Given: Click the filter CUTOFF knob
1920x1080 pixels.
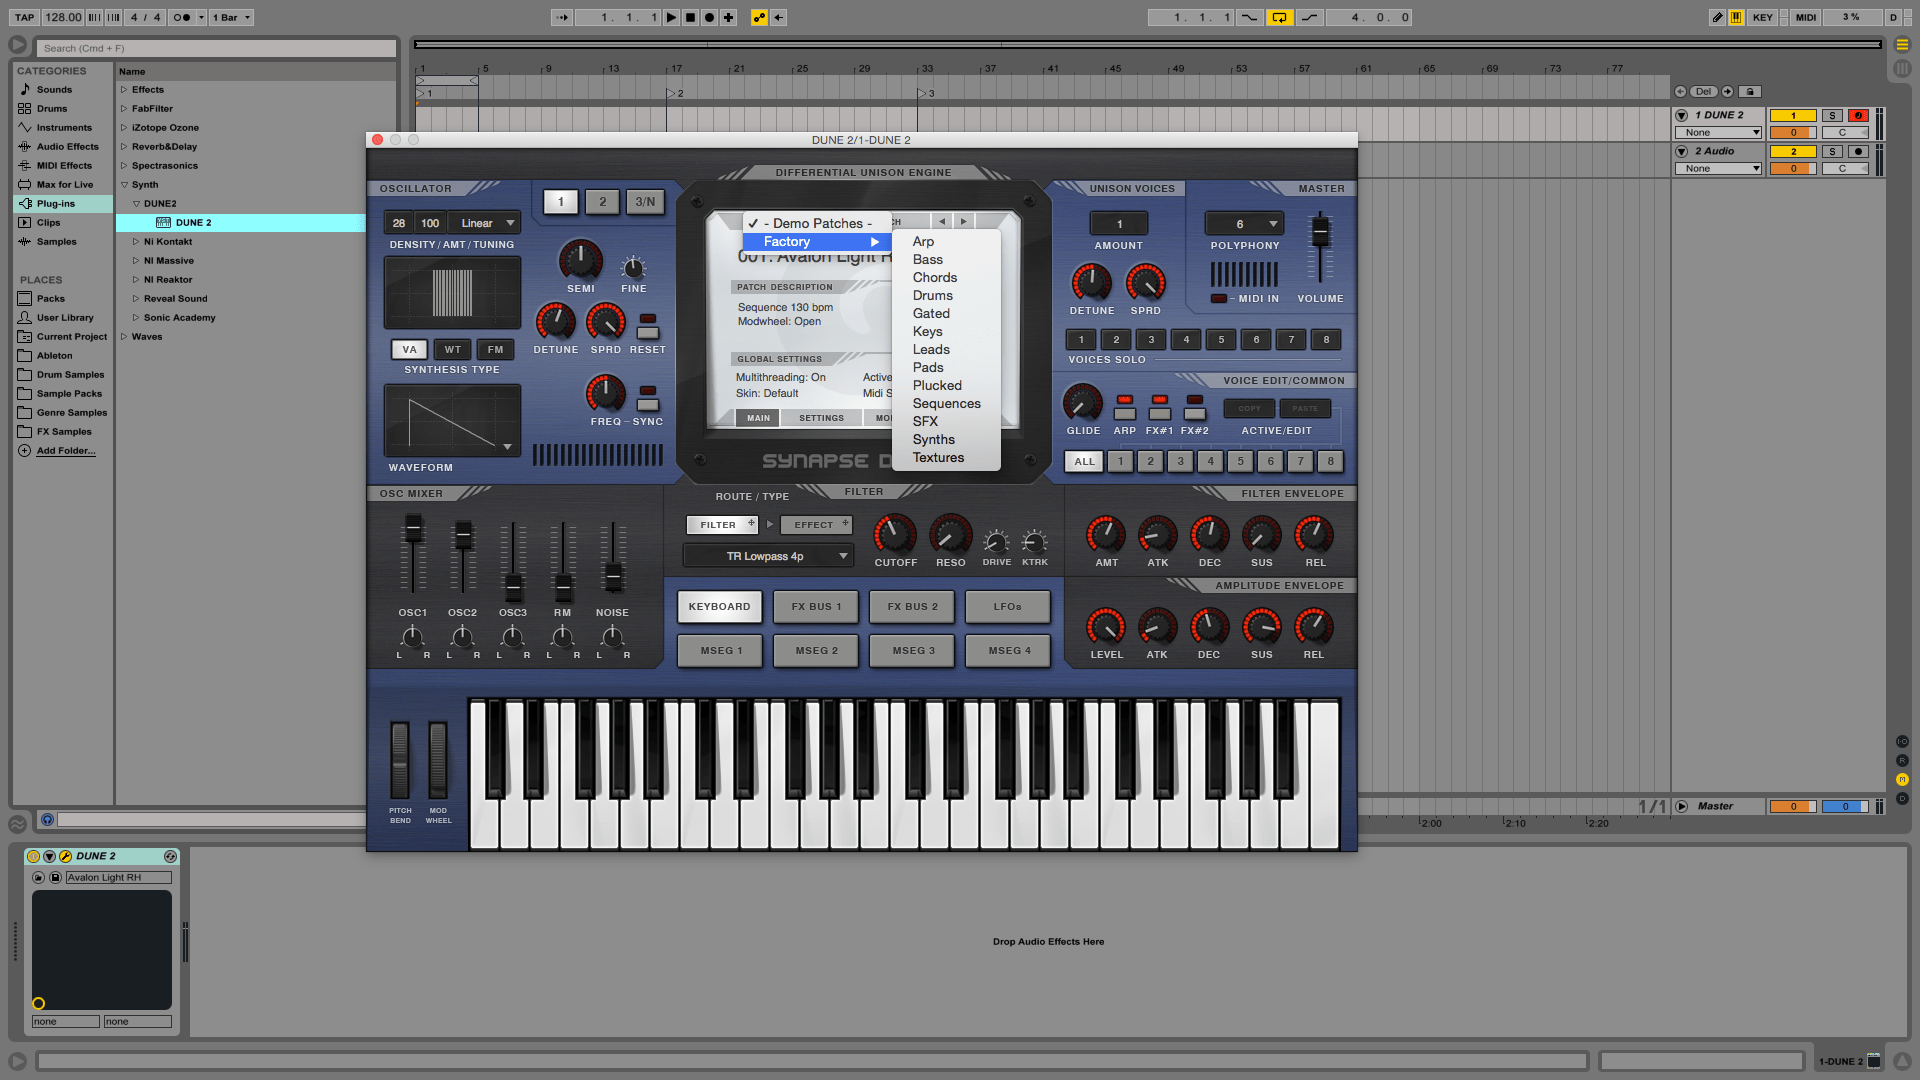Looking at the screenshot, I should [895, 535].
